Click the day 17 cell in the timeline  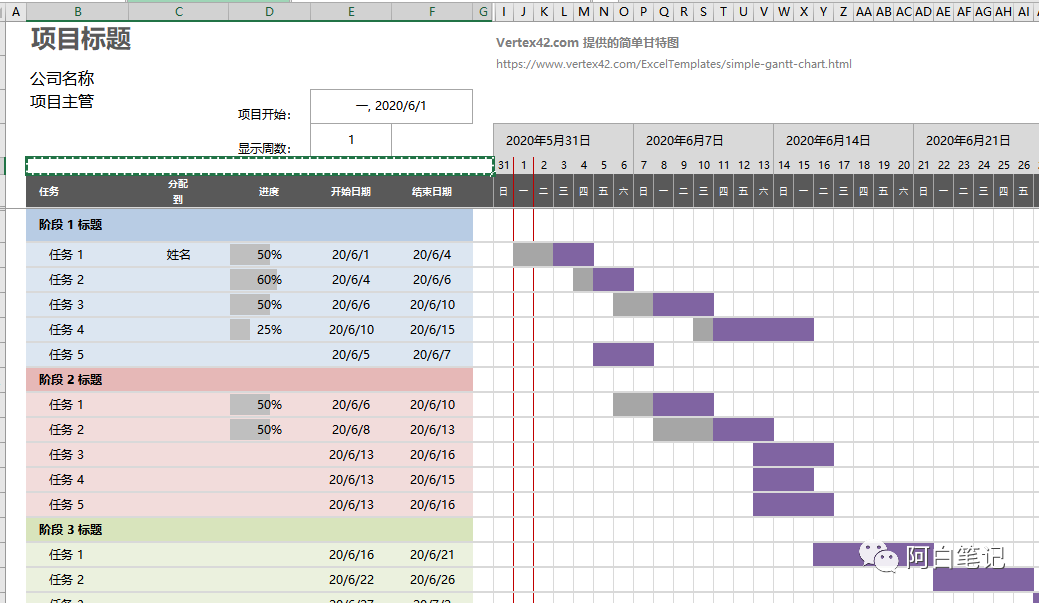pyautogui.click(x=844, y=165)
